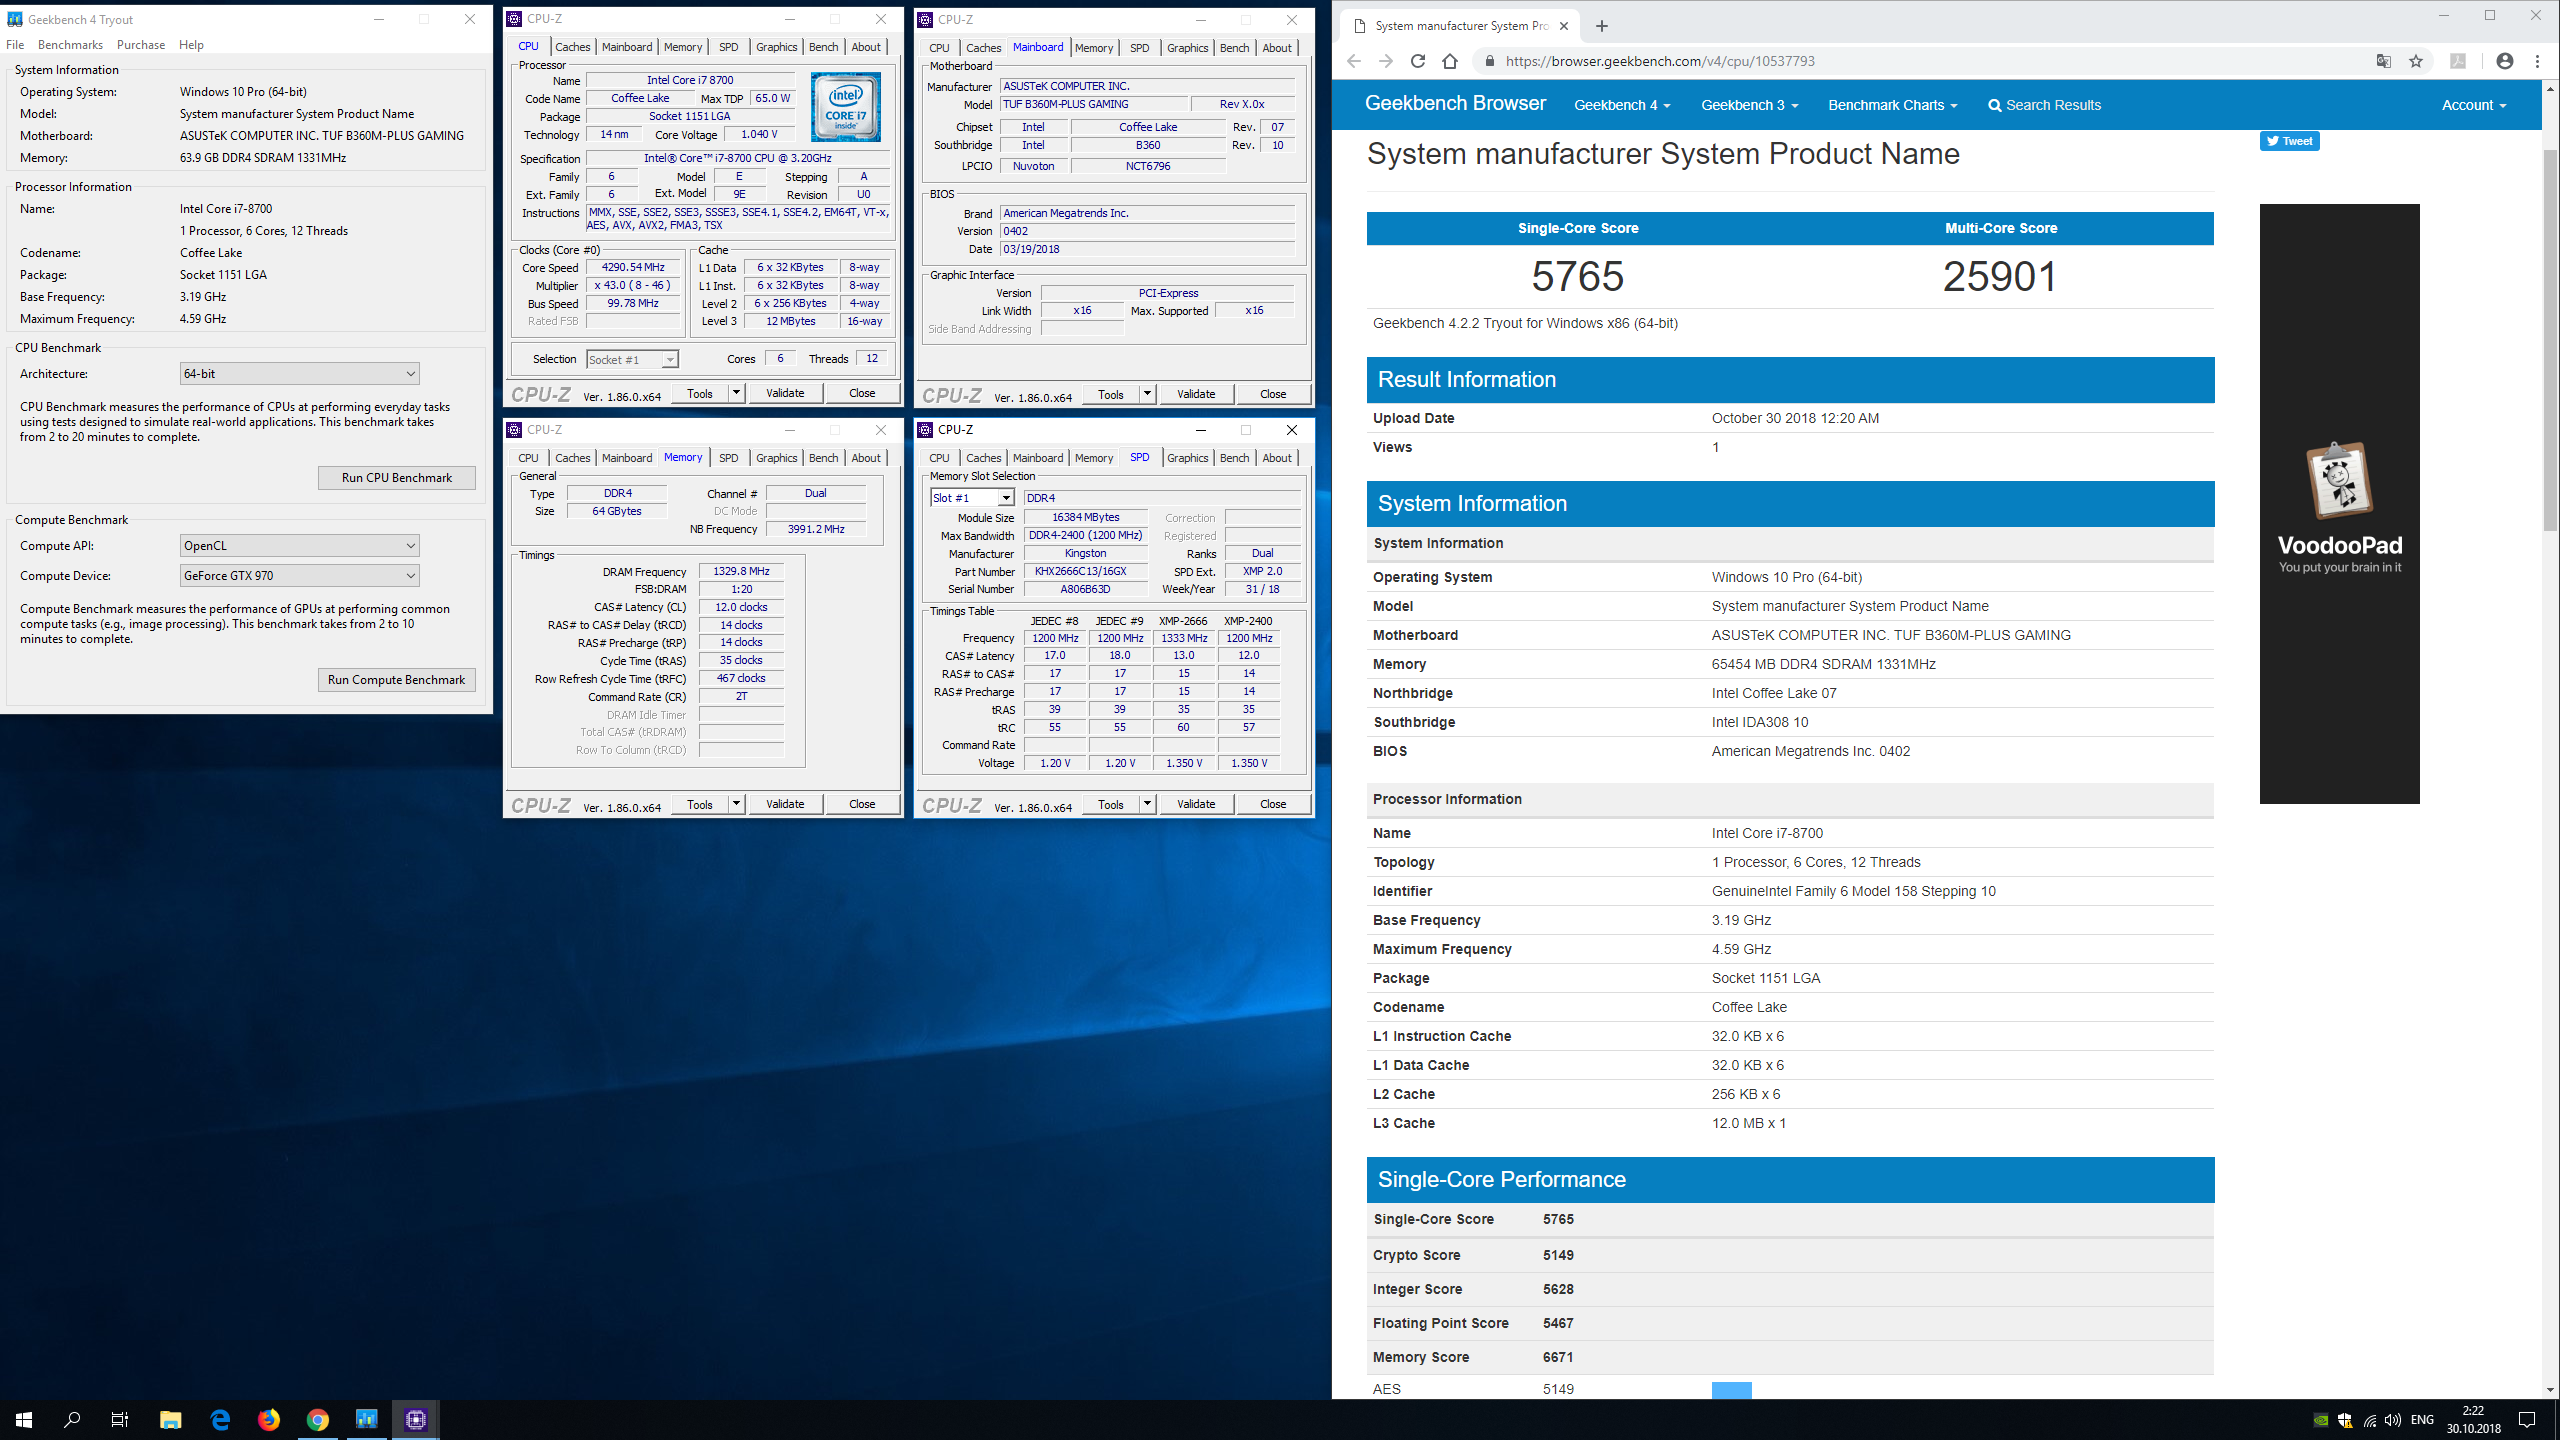The image size is (2560, 1440).
Task: Expand Account dropdown in Geekbench Browser
Action: click(2474, 105)
